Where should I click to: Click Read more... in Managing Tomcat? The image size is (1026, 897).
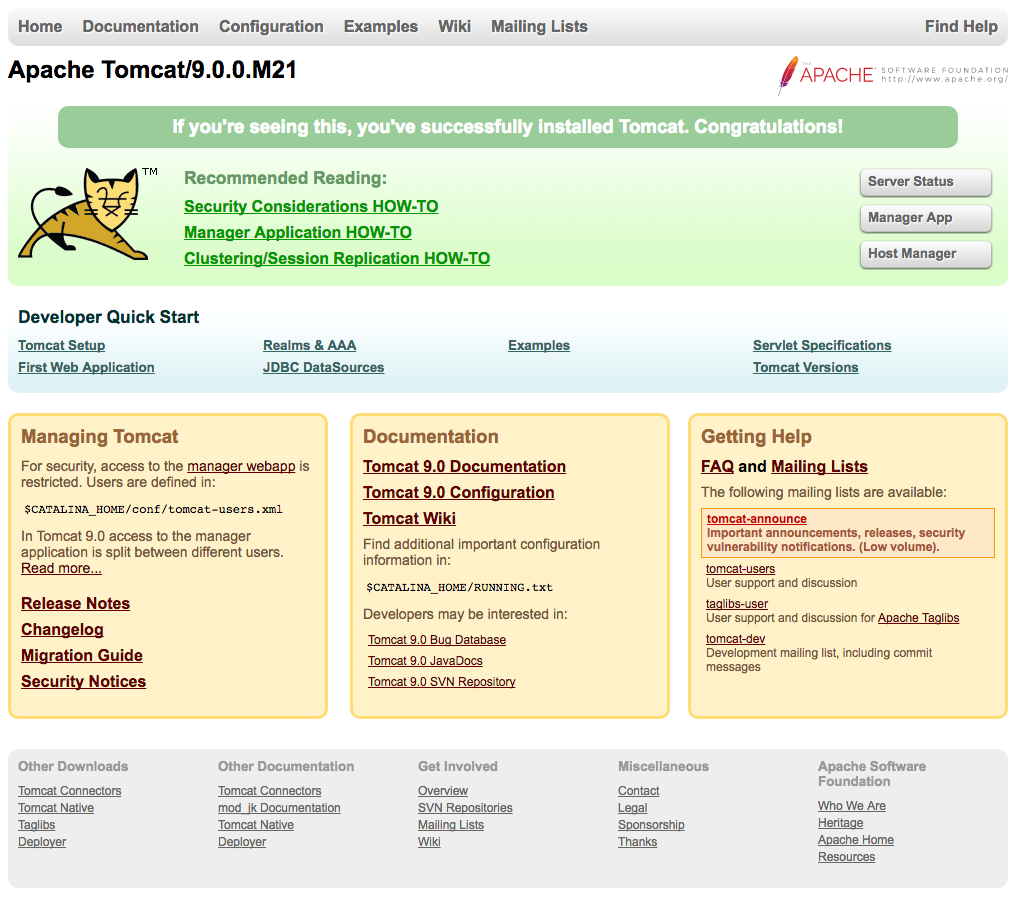tap(62, 569)
